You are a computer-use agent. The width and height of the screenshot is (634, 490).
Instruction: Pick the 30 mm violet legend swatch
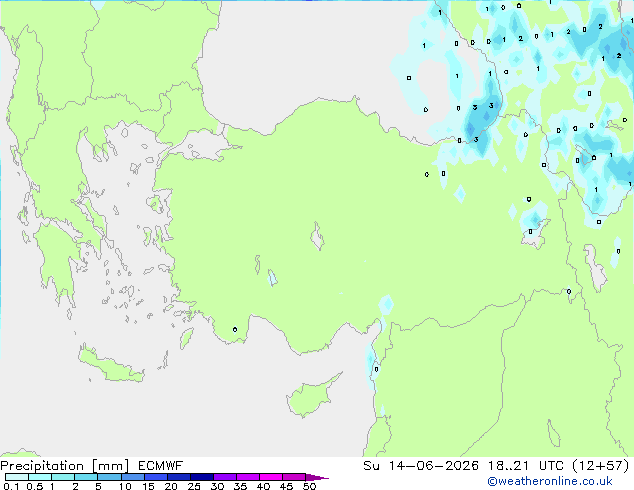(x=225, y=477)
